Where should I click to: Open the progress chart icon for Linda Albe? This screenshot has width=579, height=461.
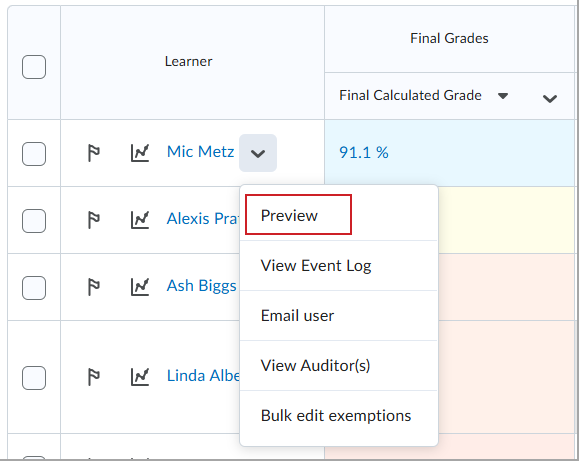[x=140, y=377]
